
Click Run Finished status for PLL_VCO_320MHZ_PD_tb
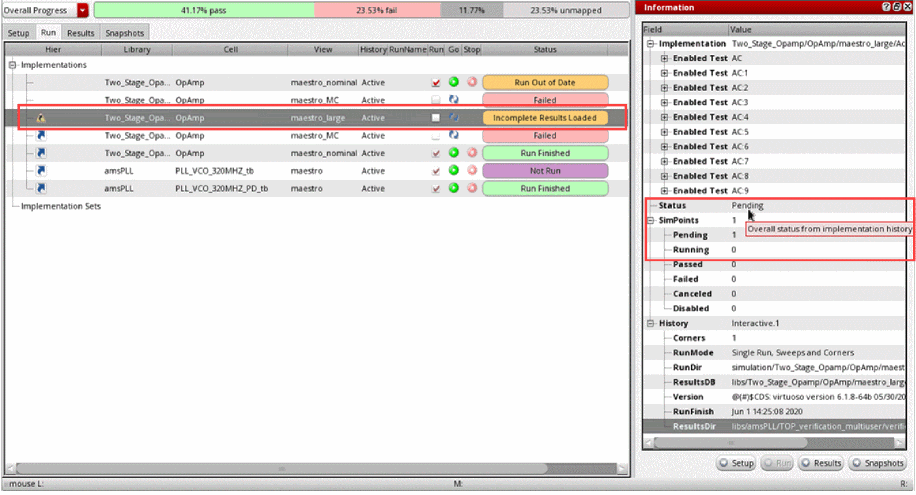click(x=544, y=188)
